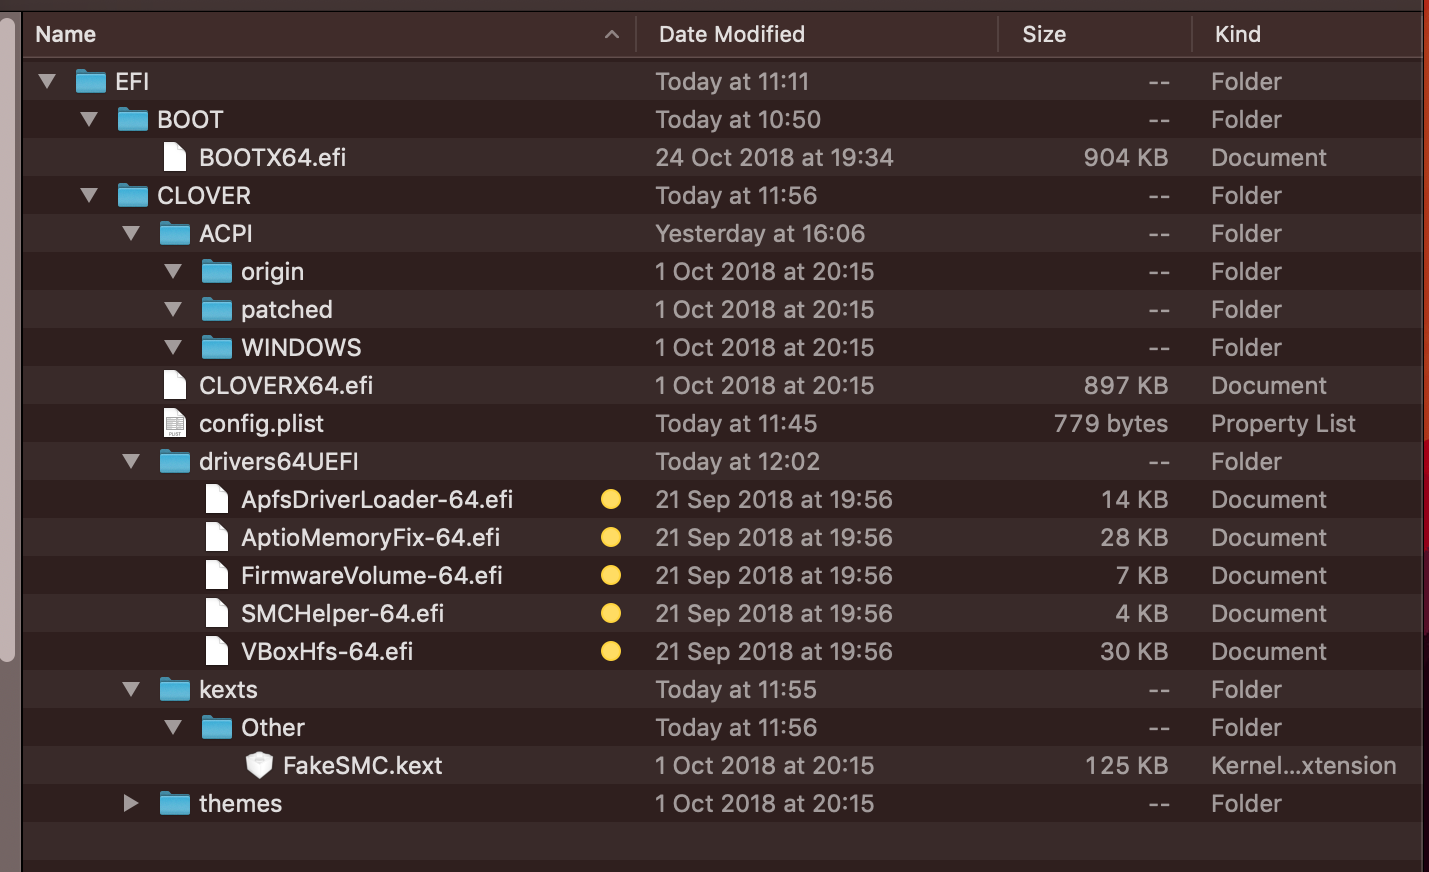
Task: Click the ApfsDriverLoader-64.efi file icon
Action: click(217, 499)
